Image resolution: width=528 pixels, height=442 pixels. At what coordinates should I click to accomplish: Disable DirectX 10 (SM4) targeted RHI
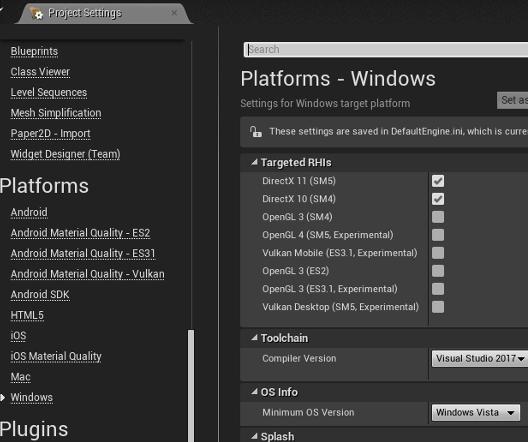[x=438, y=199]
